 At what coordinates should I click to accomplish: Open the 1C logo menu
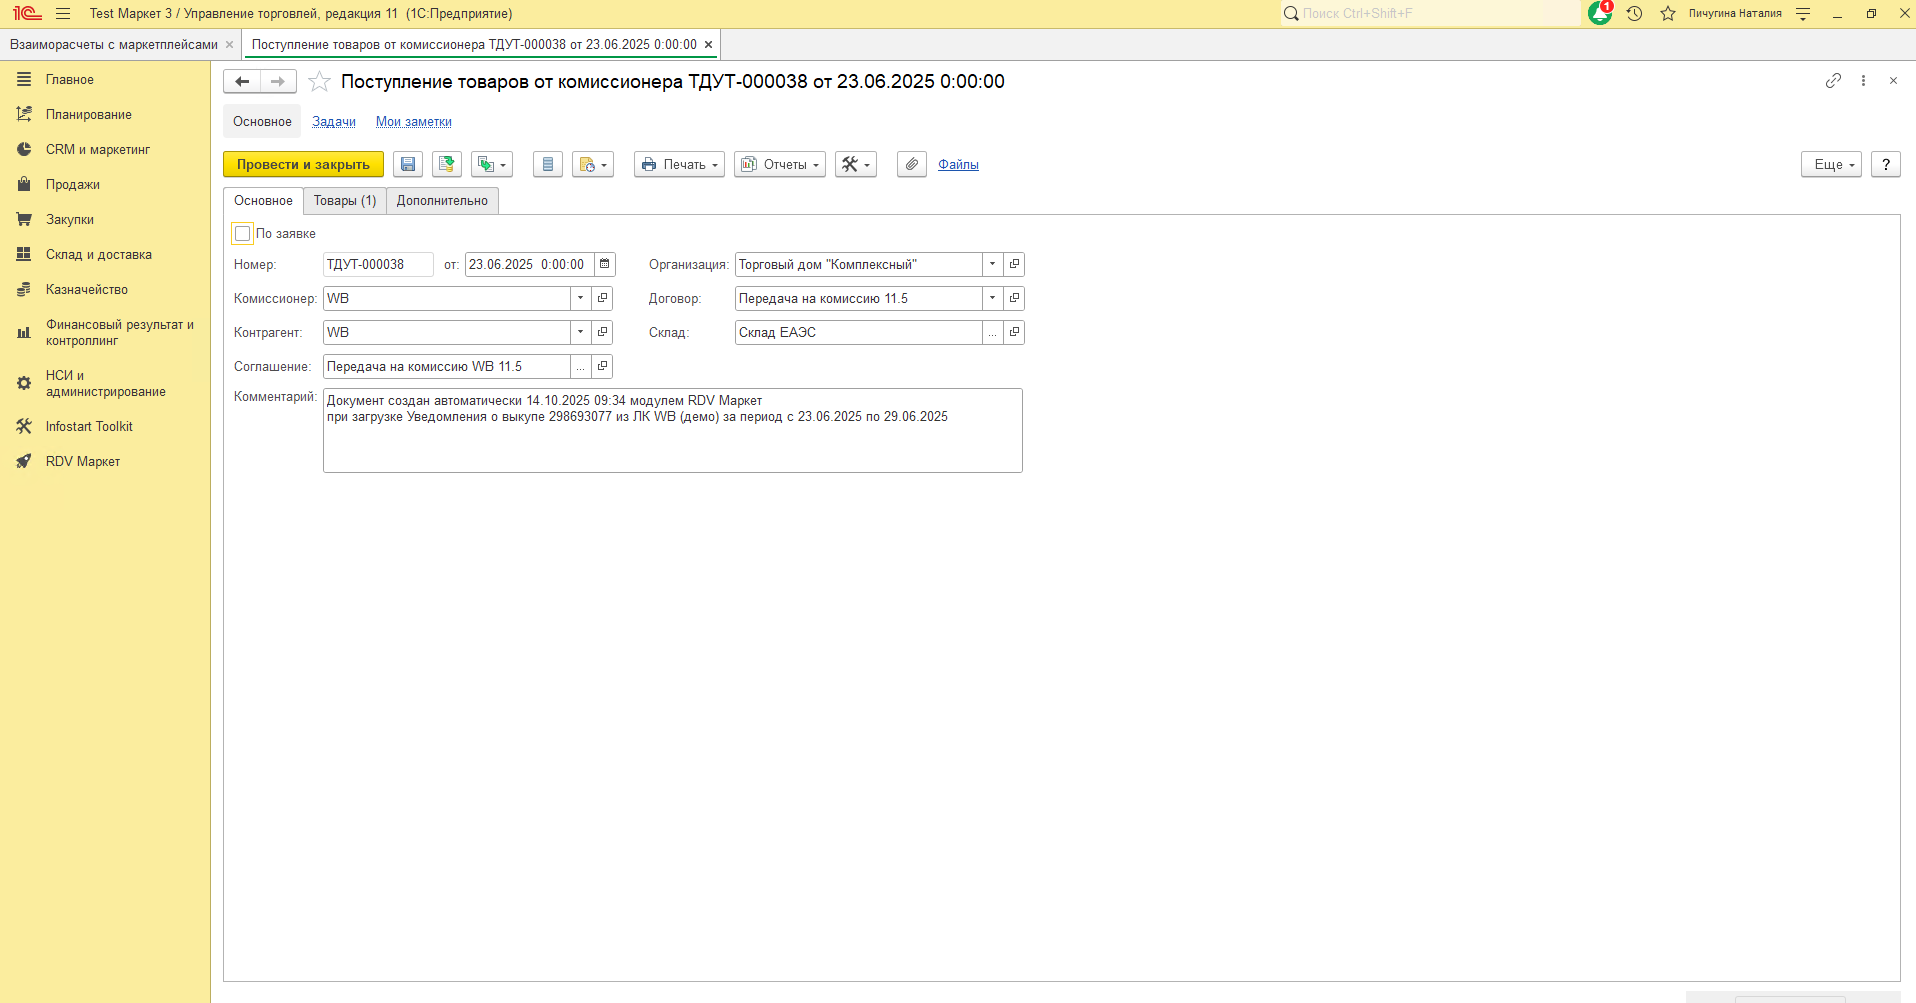tap(27, 14)
